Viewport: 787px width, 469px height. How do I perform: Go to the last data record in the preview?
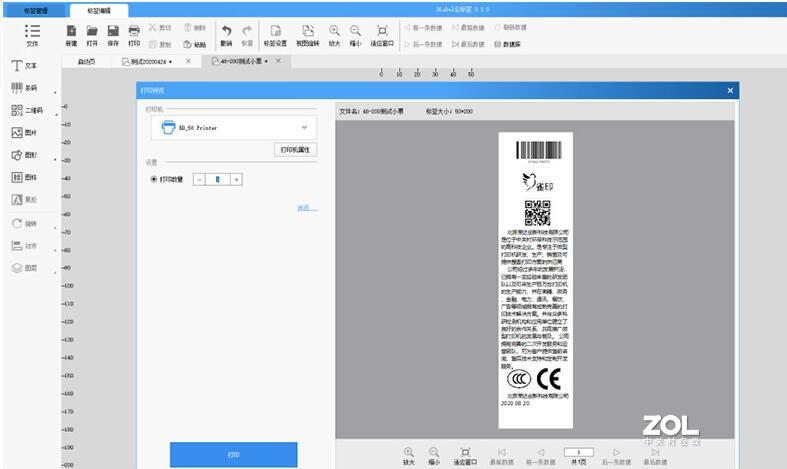pyautogui.click(x=655, y=452)
